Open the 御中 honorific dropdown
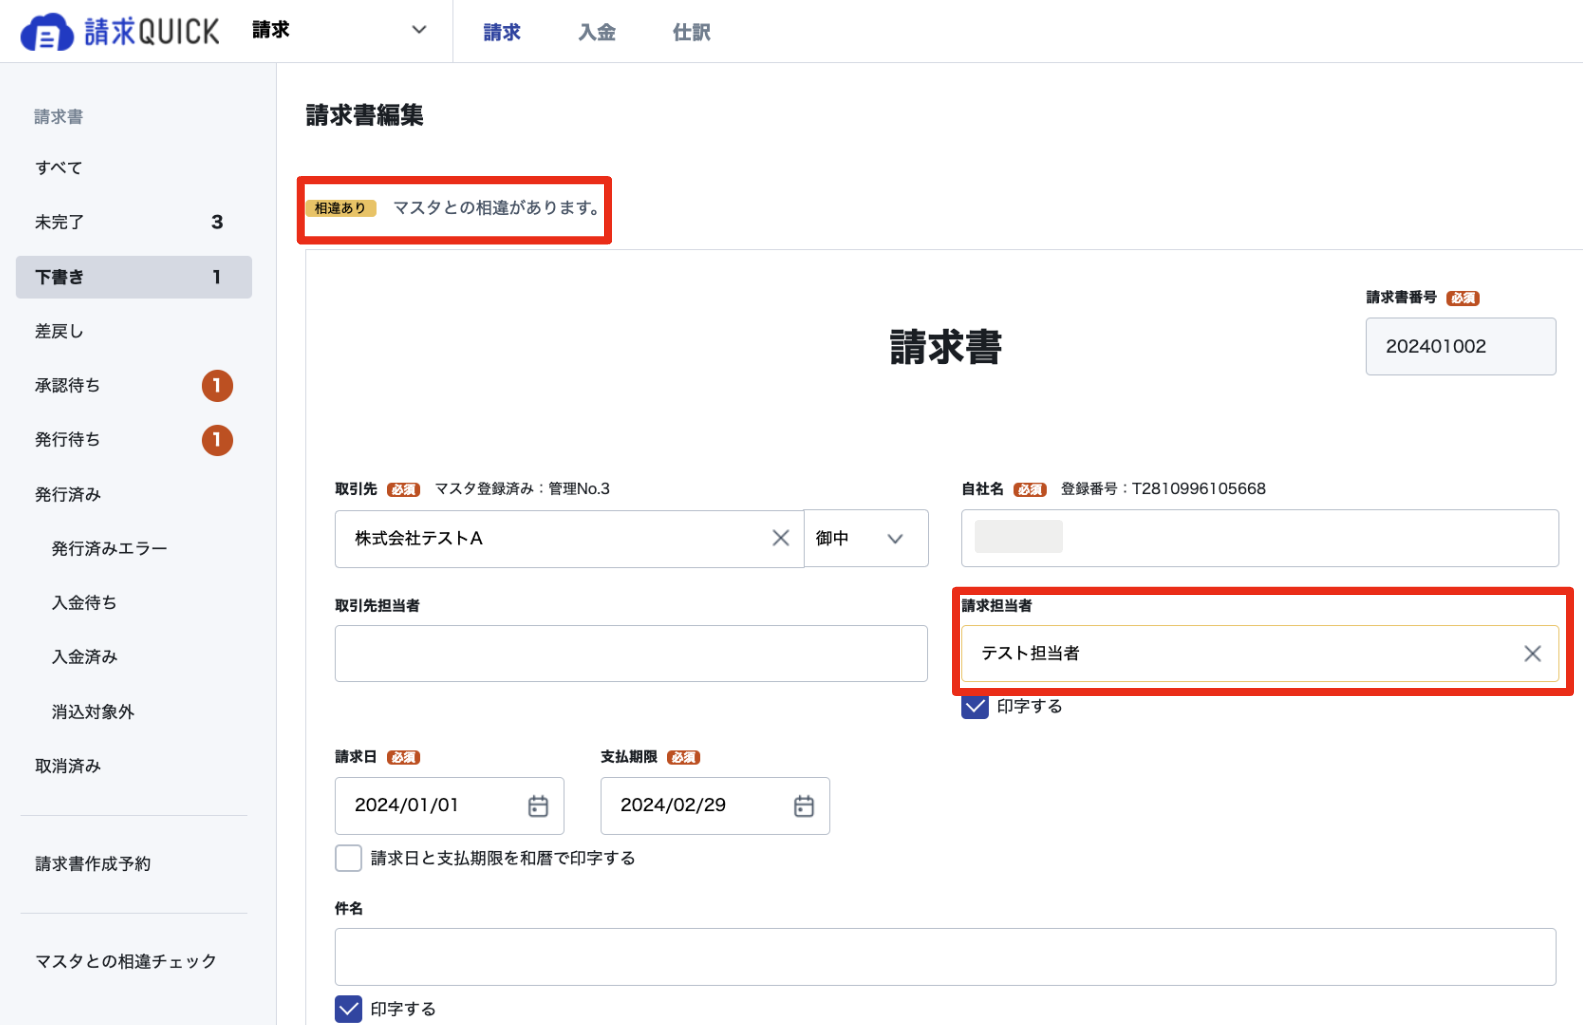The height and width of the screenshot is (1025, 1583). (x=866, y=538)
